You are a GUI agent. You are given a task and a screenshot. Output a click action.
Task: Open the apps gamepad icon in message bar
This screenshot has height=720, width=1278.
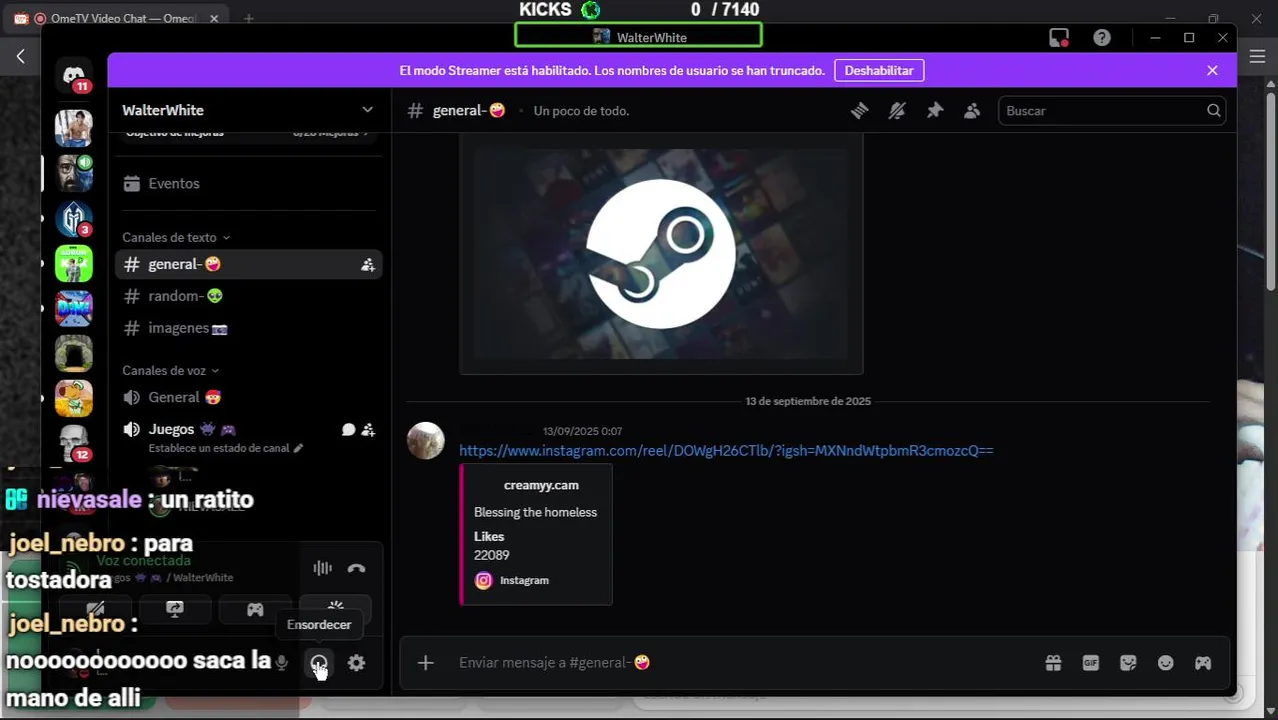coord(1203,663)
